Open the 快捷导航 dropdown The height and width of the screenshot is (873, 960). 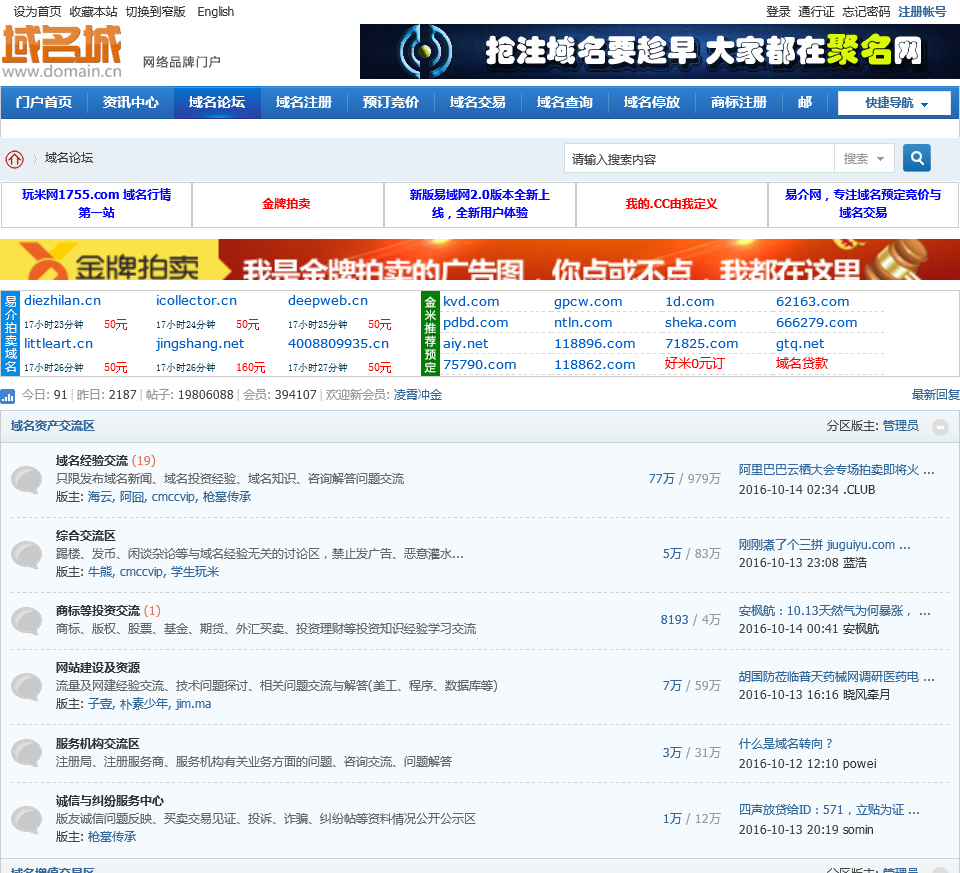pos(894,103)
